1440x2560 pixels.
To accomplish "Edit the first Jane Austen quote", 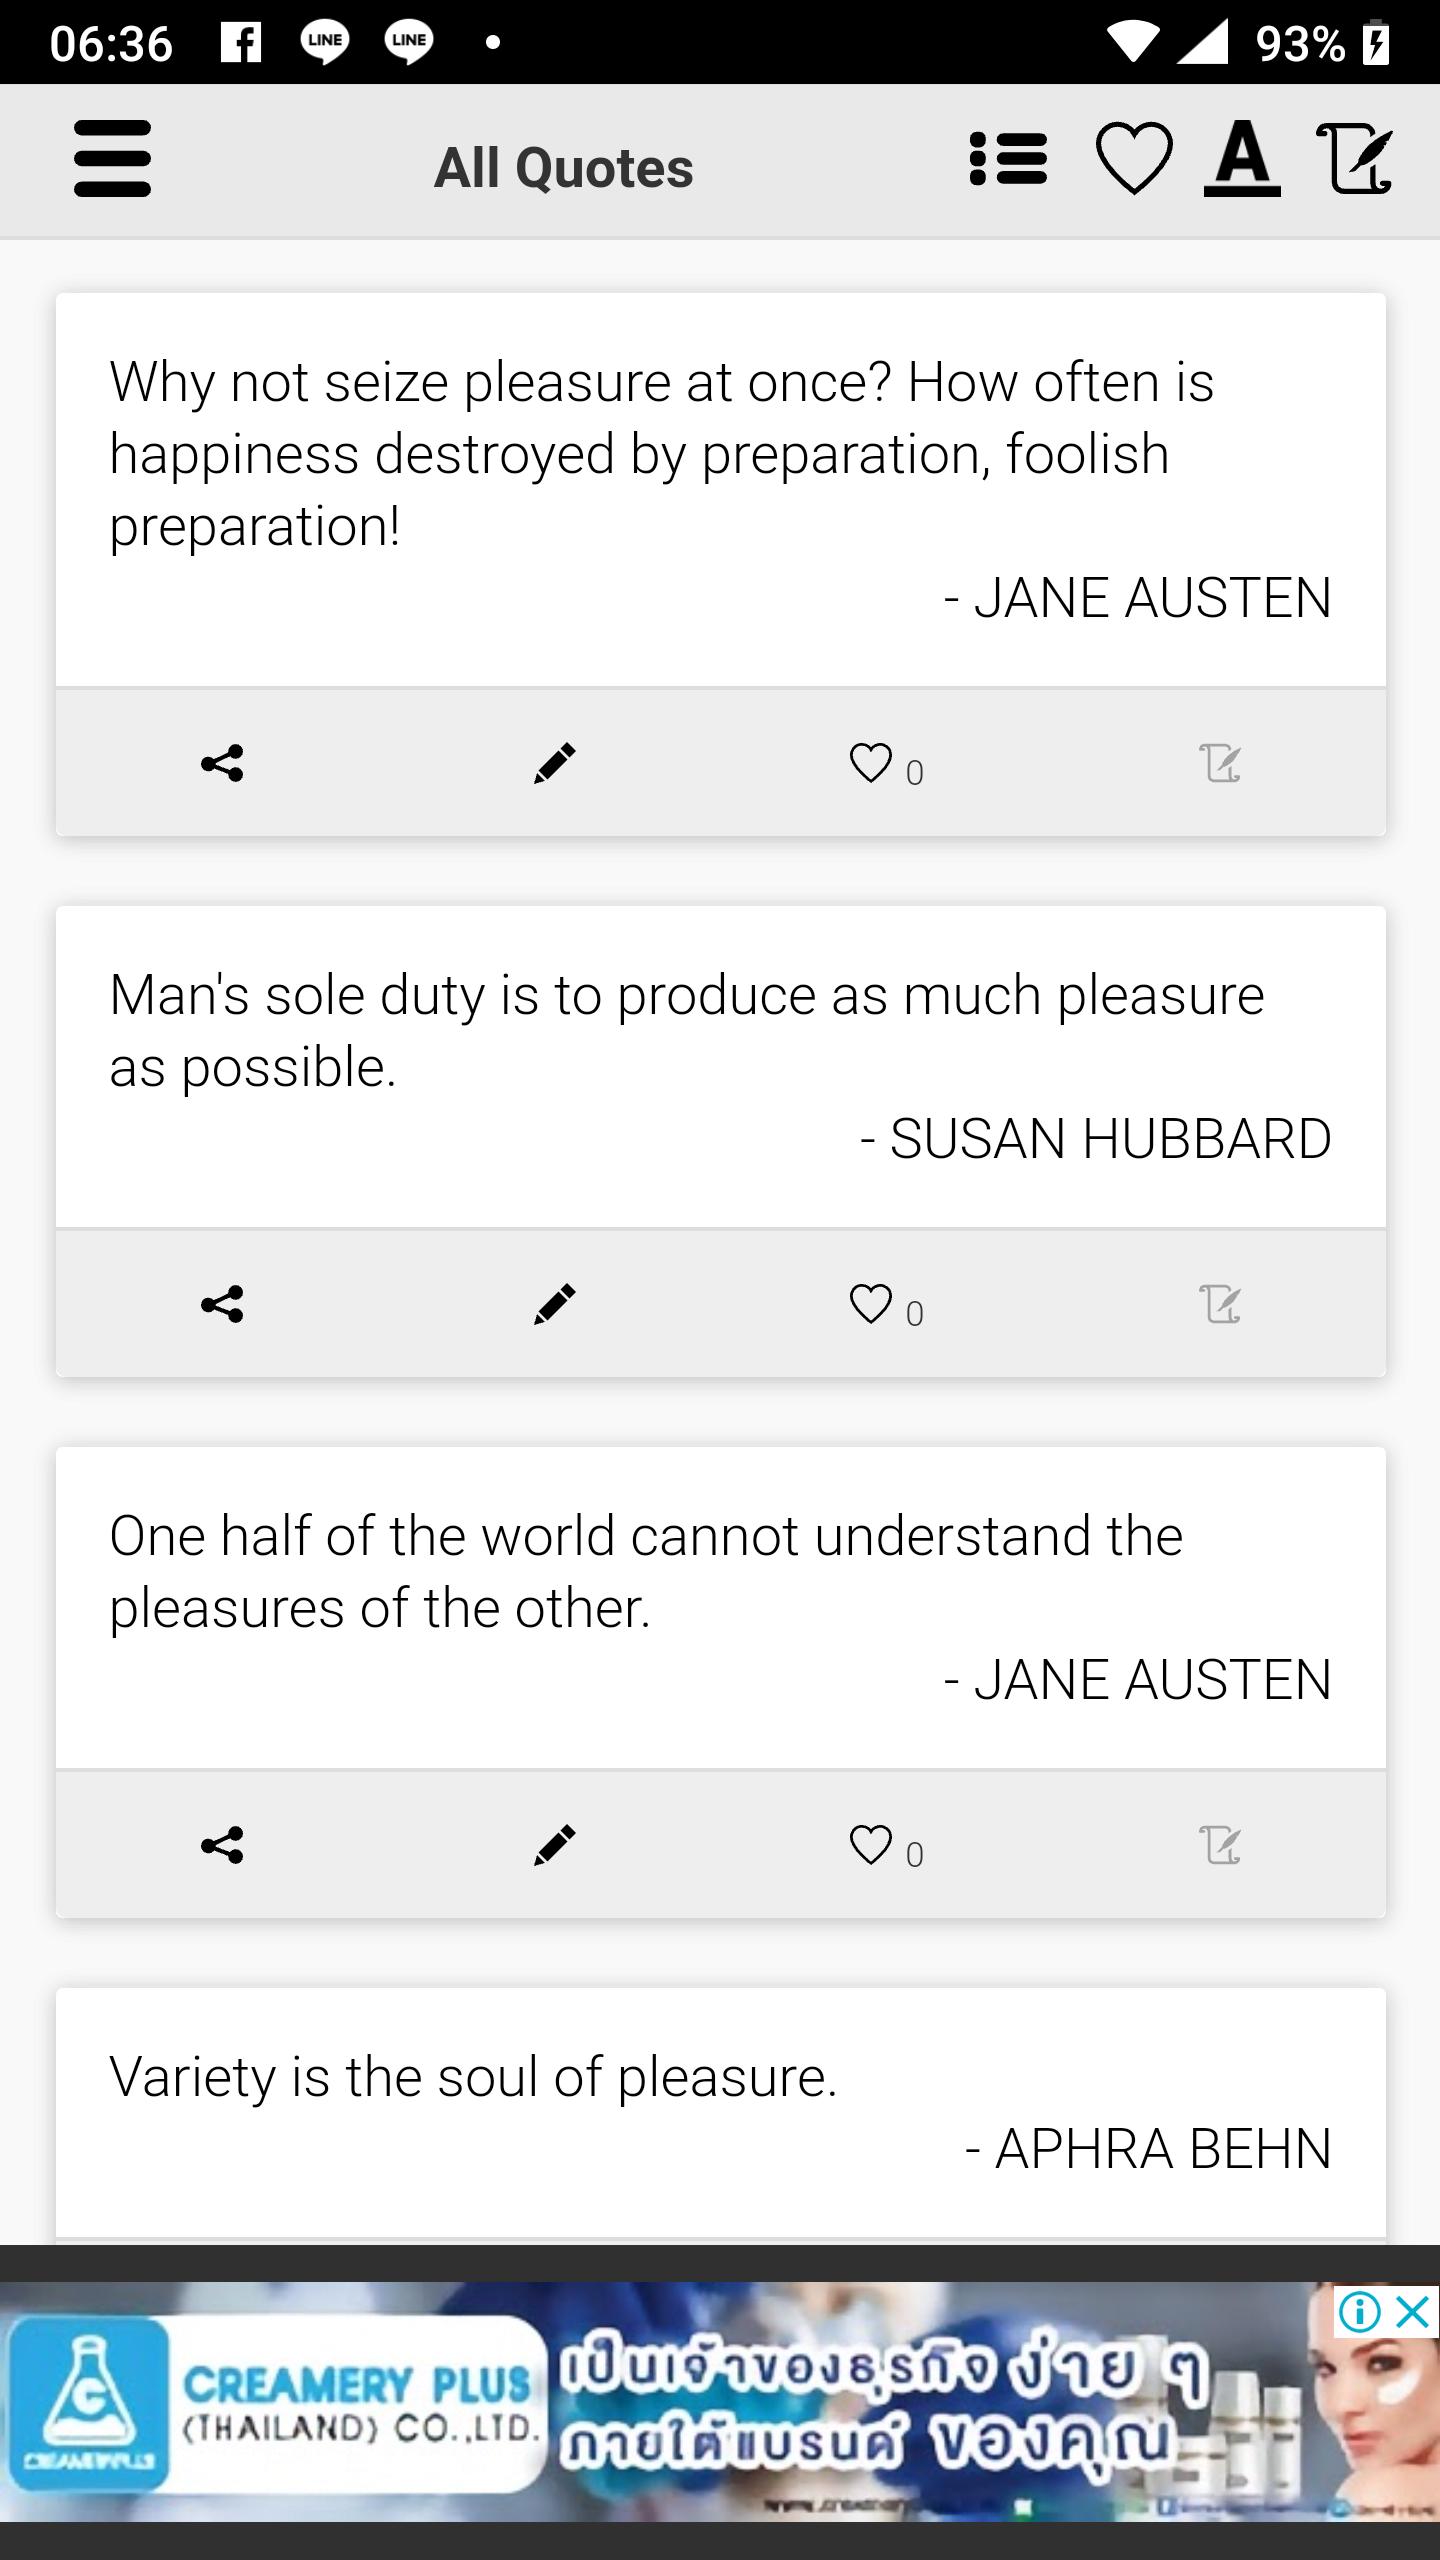I will tap(555, 763).
